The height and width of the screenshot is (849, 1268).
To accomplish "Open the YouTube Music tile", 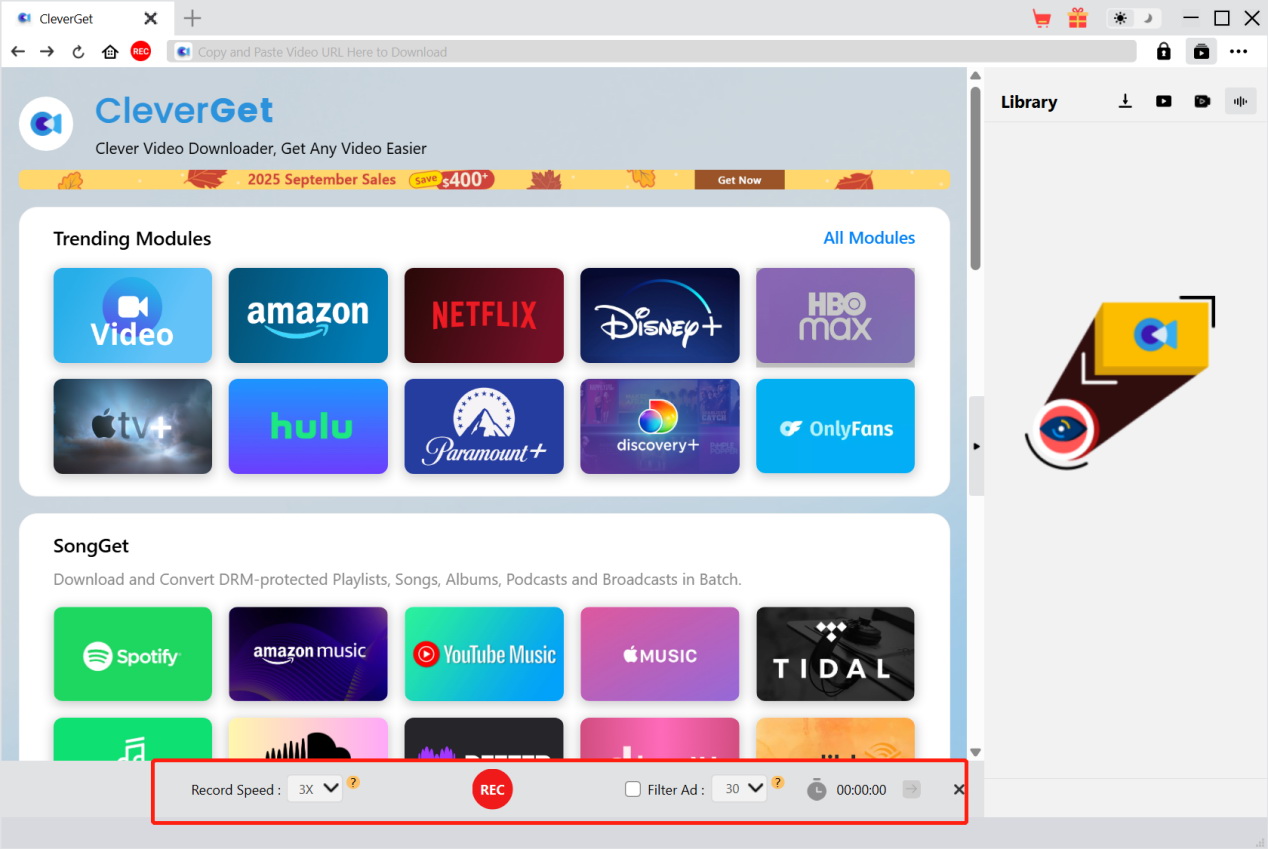I will coord(484,654).
